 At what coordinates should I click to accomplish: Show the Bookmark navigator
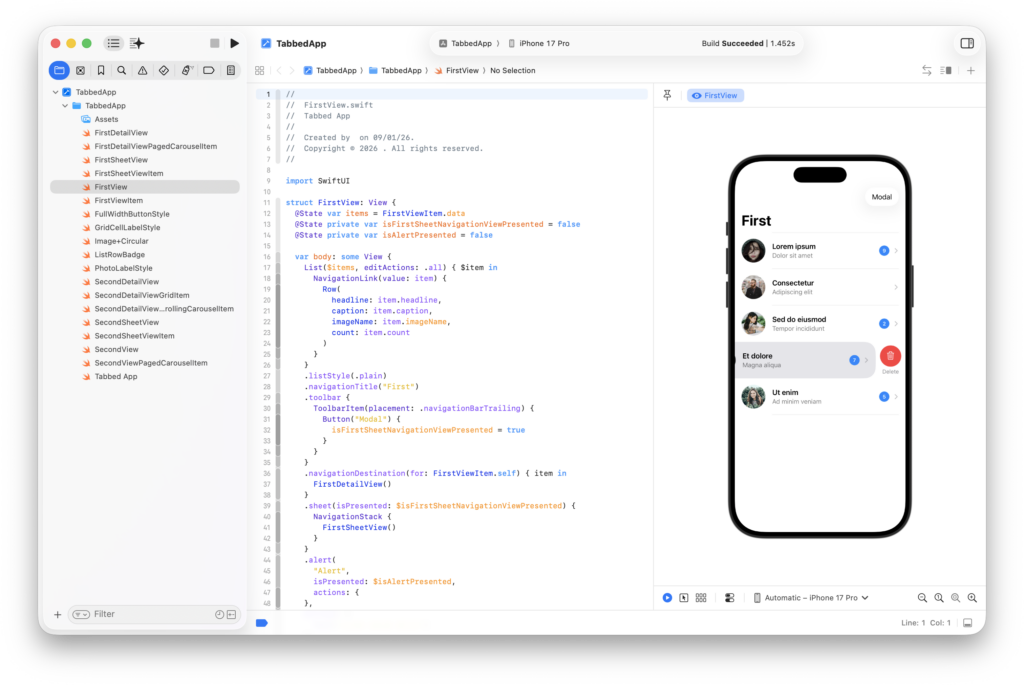click(x=101, y=71)
